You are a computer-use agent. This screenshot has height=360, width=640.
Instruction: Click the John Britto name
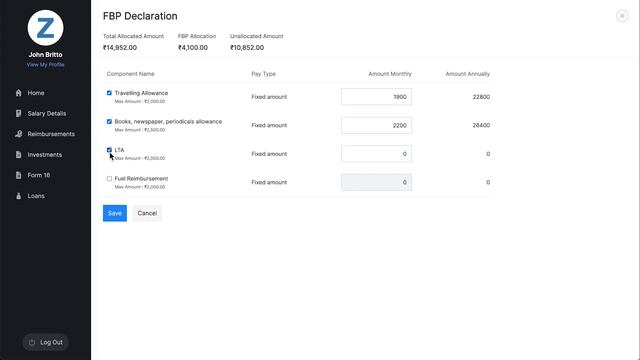click(x=45, y=55)
